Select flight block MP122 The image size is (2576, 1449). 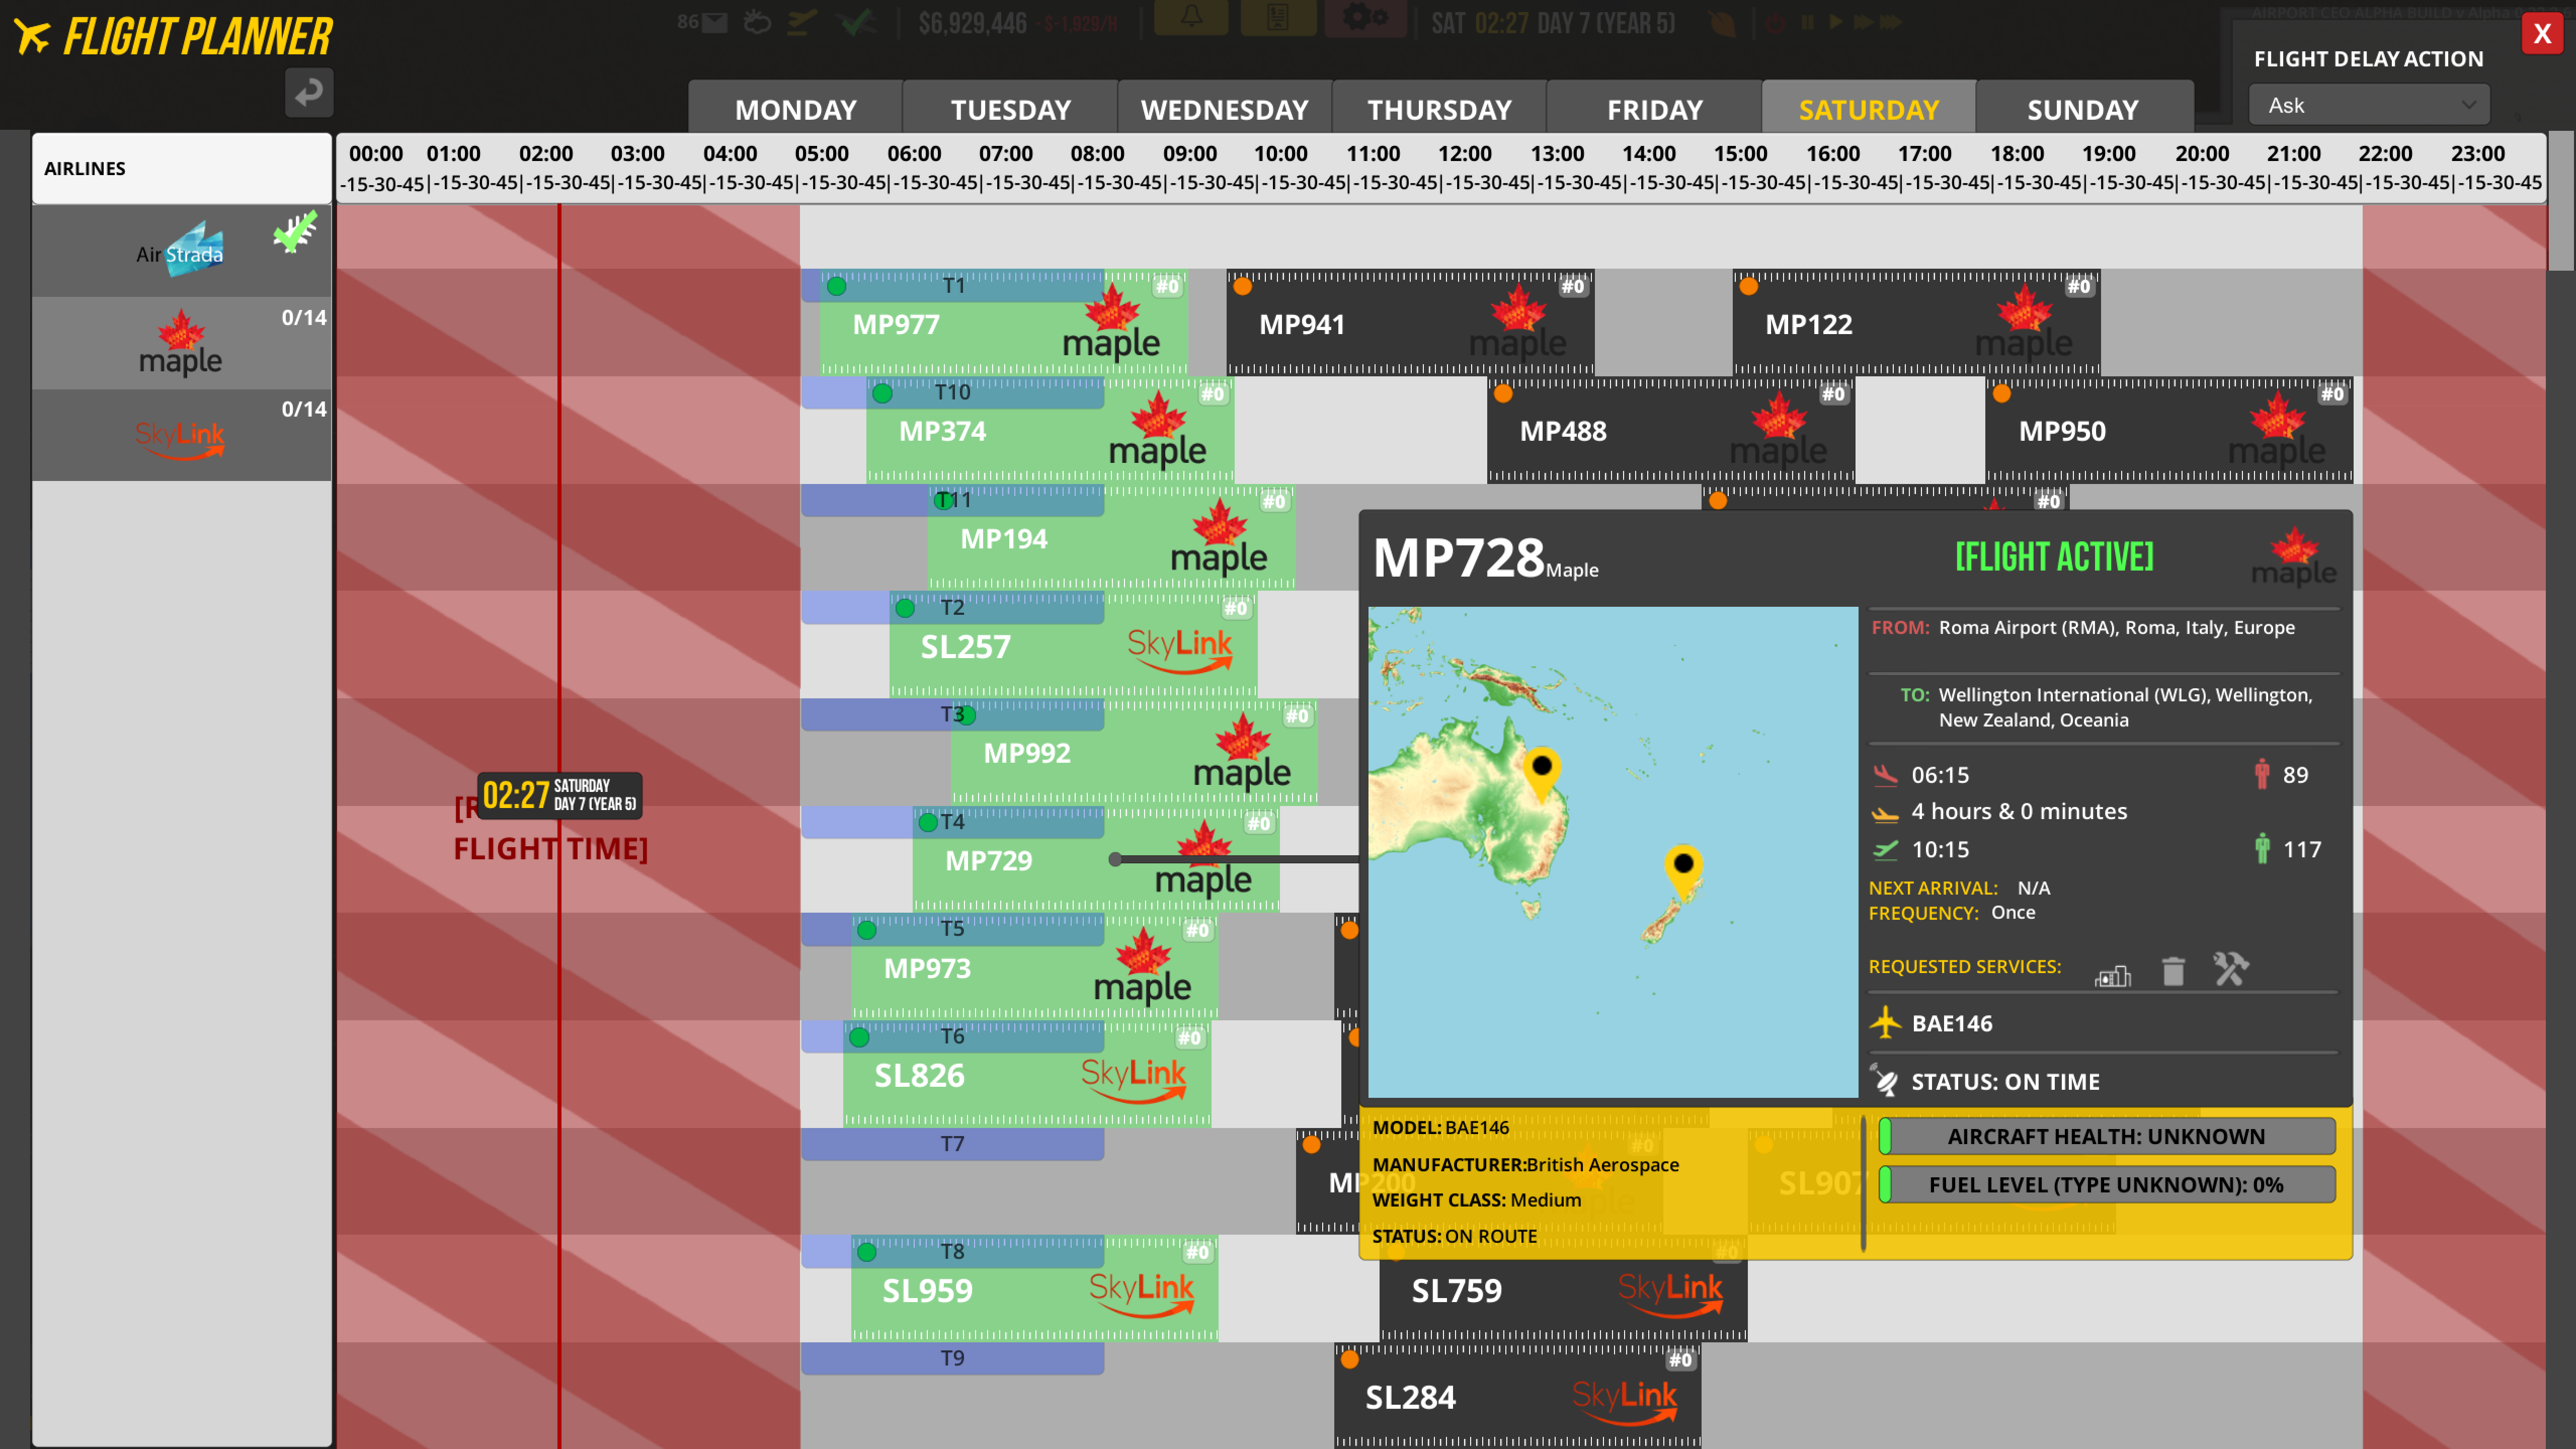pos(1916,323)
